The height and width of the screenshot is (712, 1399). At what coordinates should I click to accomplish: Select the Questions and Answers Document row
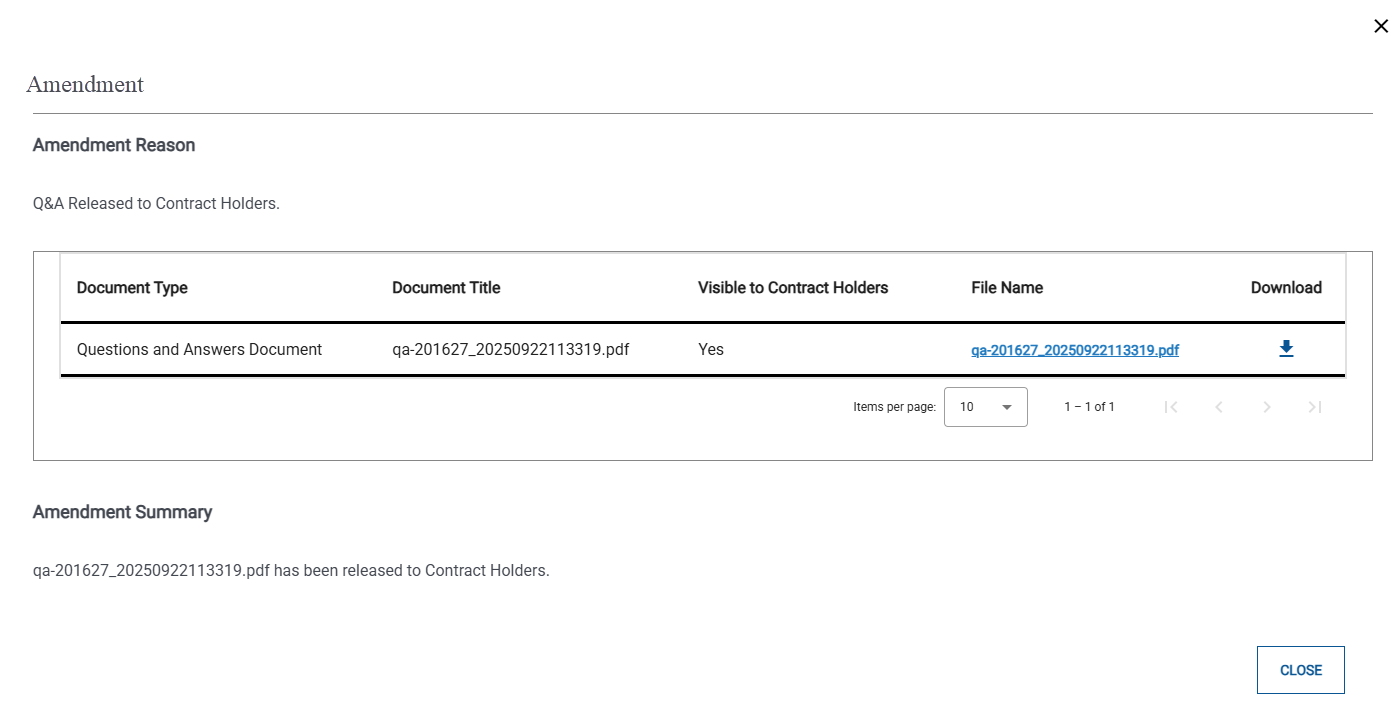199,349
